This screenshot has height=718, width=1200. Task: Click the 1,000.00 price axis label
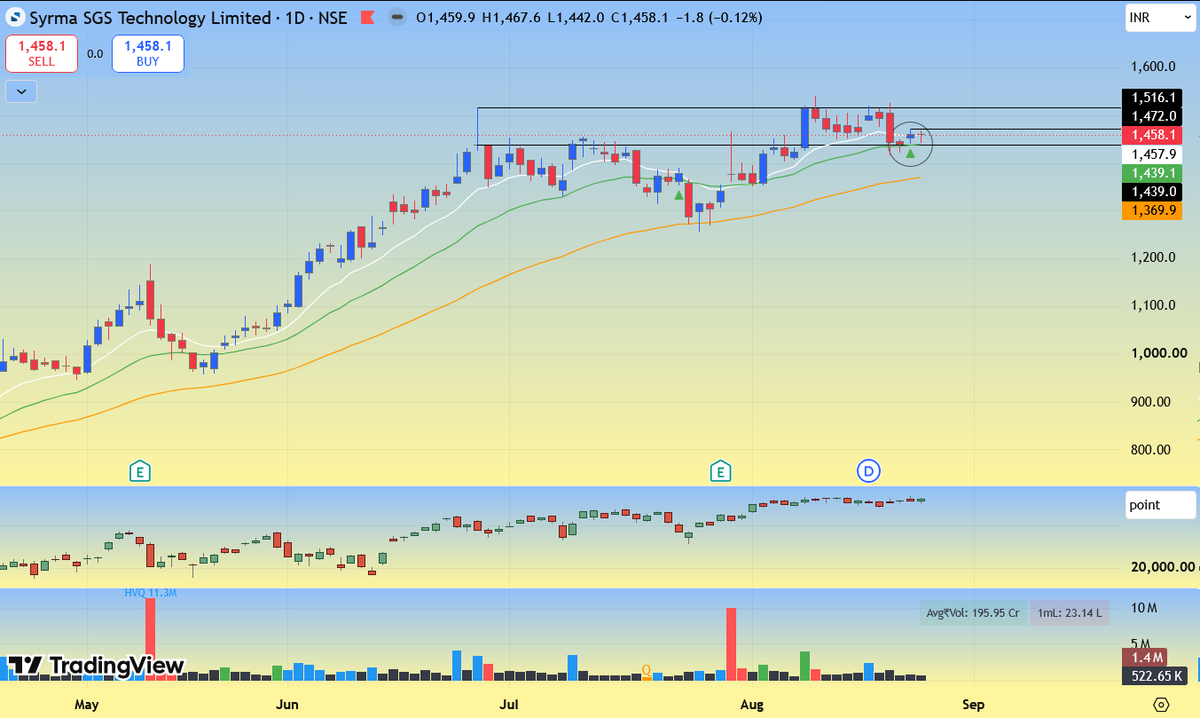coord(1158,353)
